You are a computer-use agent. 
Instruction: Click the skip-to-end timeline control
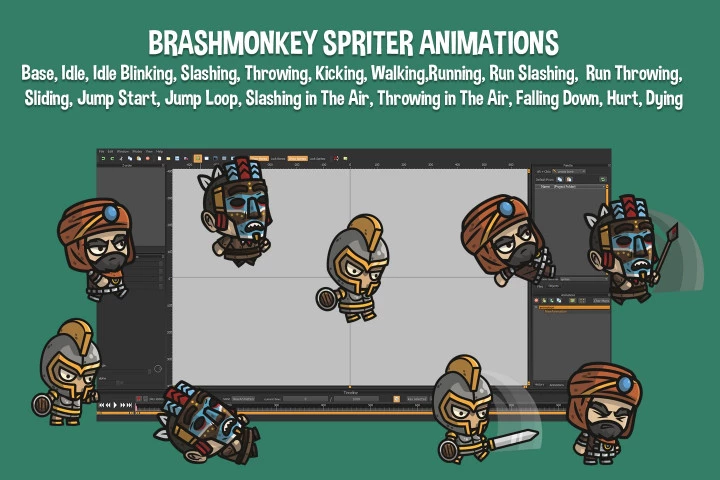[131, 404]
